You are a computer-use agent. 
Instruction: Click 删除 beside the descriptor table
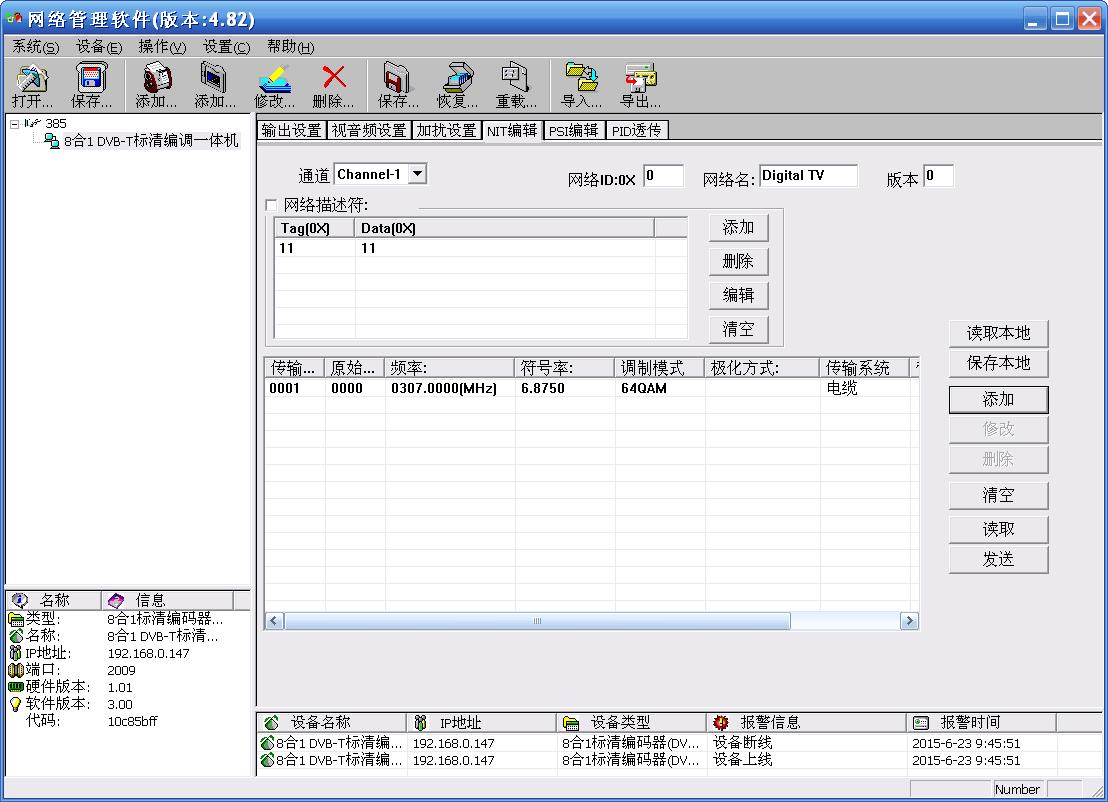pyautogui.click(x=738, y=261)
